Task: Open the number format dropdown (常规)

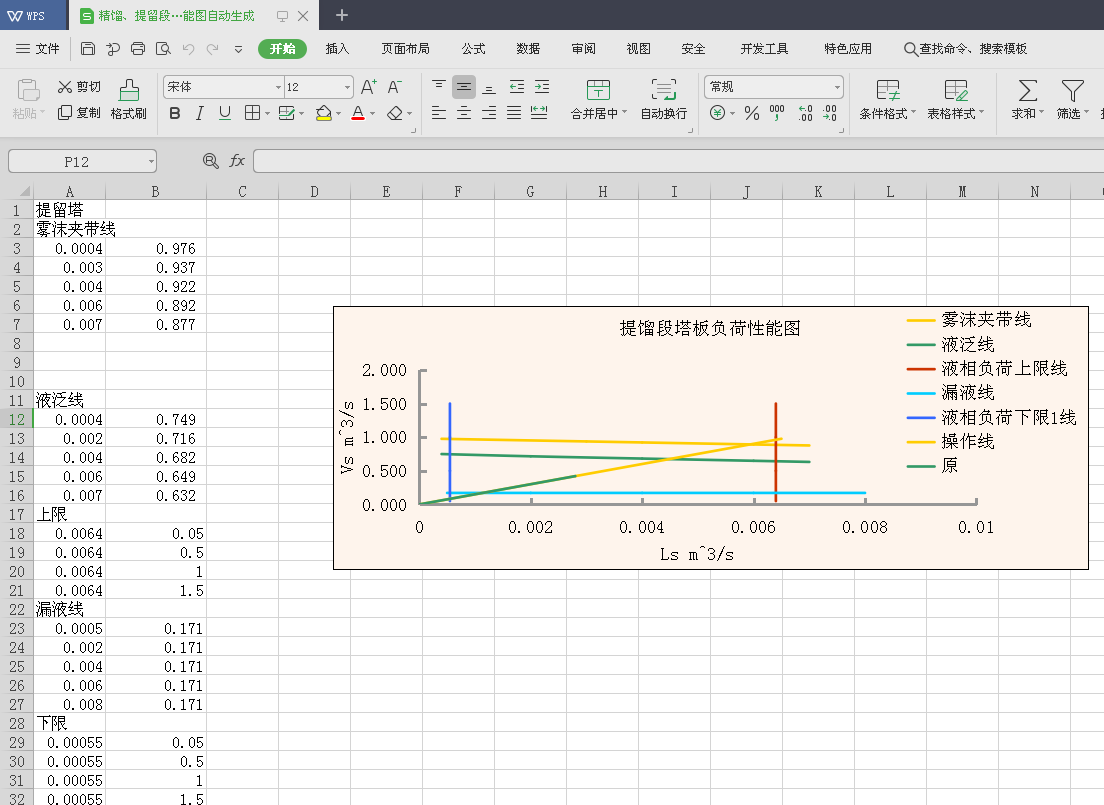Action: pyautogui.click(x=837, y=87)
